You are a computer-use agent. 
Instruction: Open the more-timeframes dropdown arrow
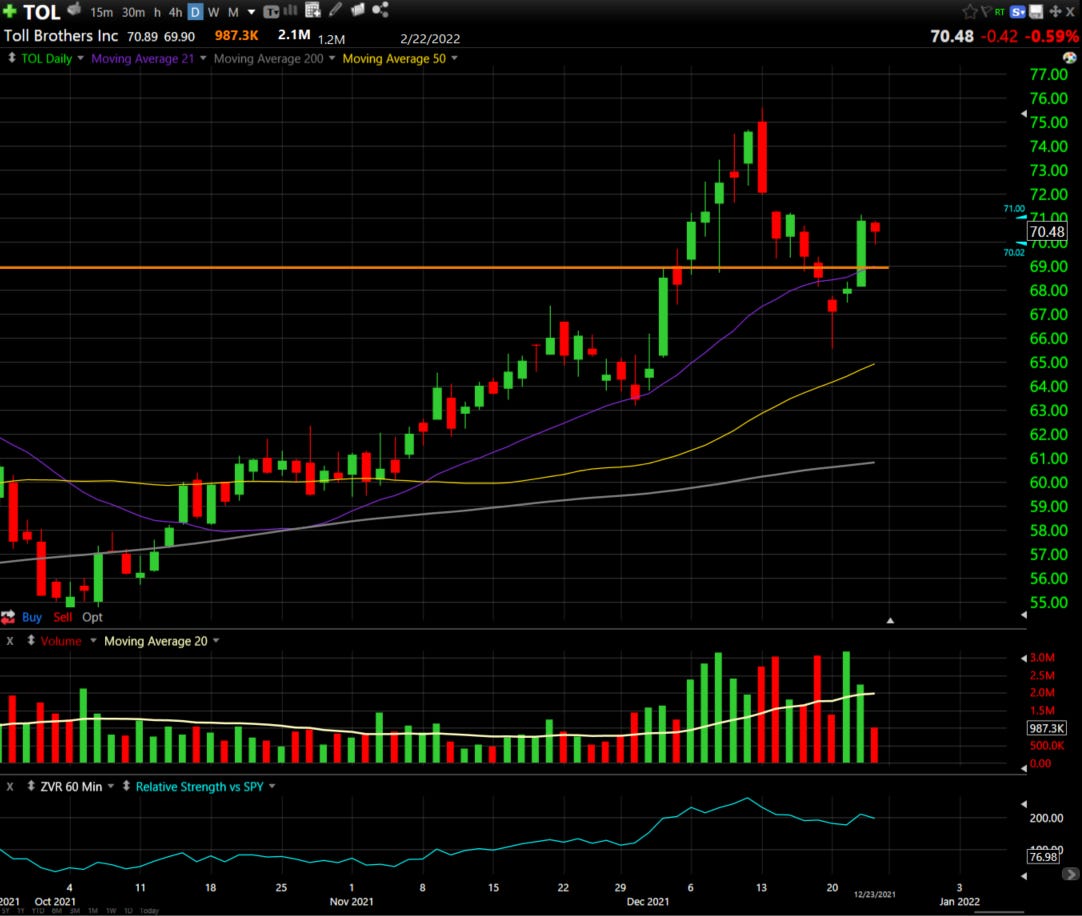(x=251, y=12)
